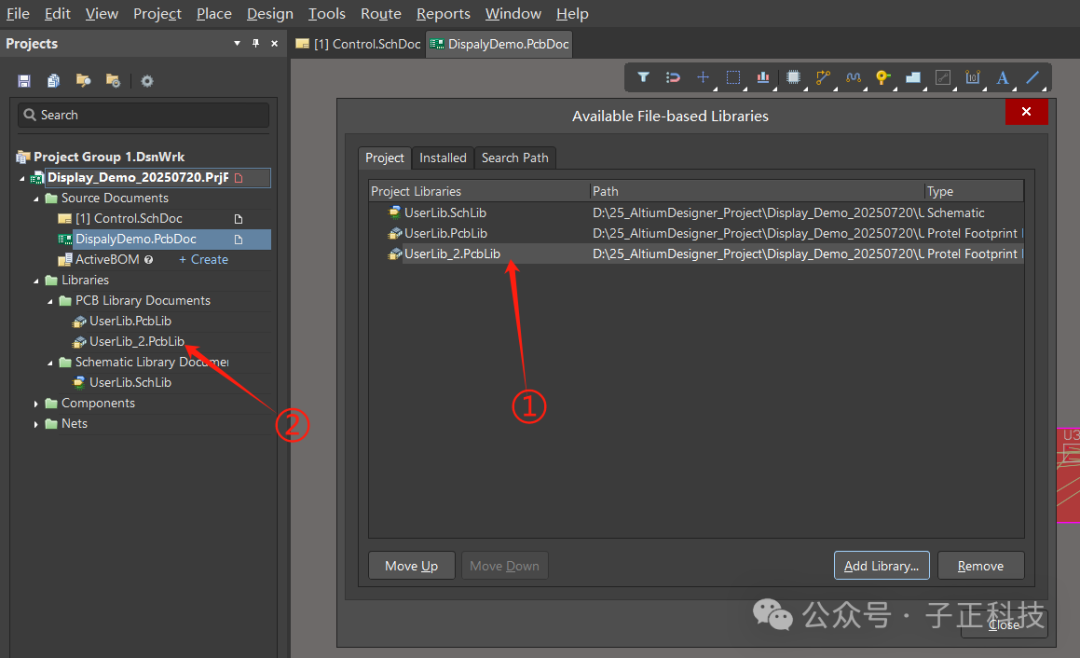1080x658 pixels.
Task: Open the Align Objects bar-chart tool
Action: (763, 77)
